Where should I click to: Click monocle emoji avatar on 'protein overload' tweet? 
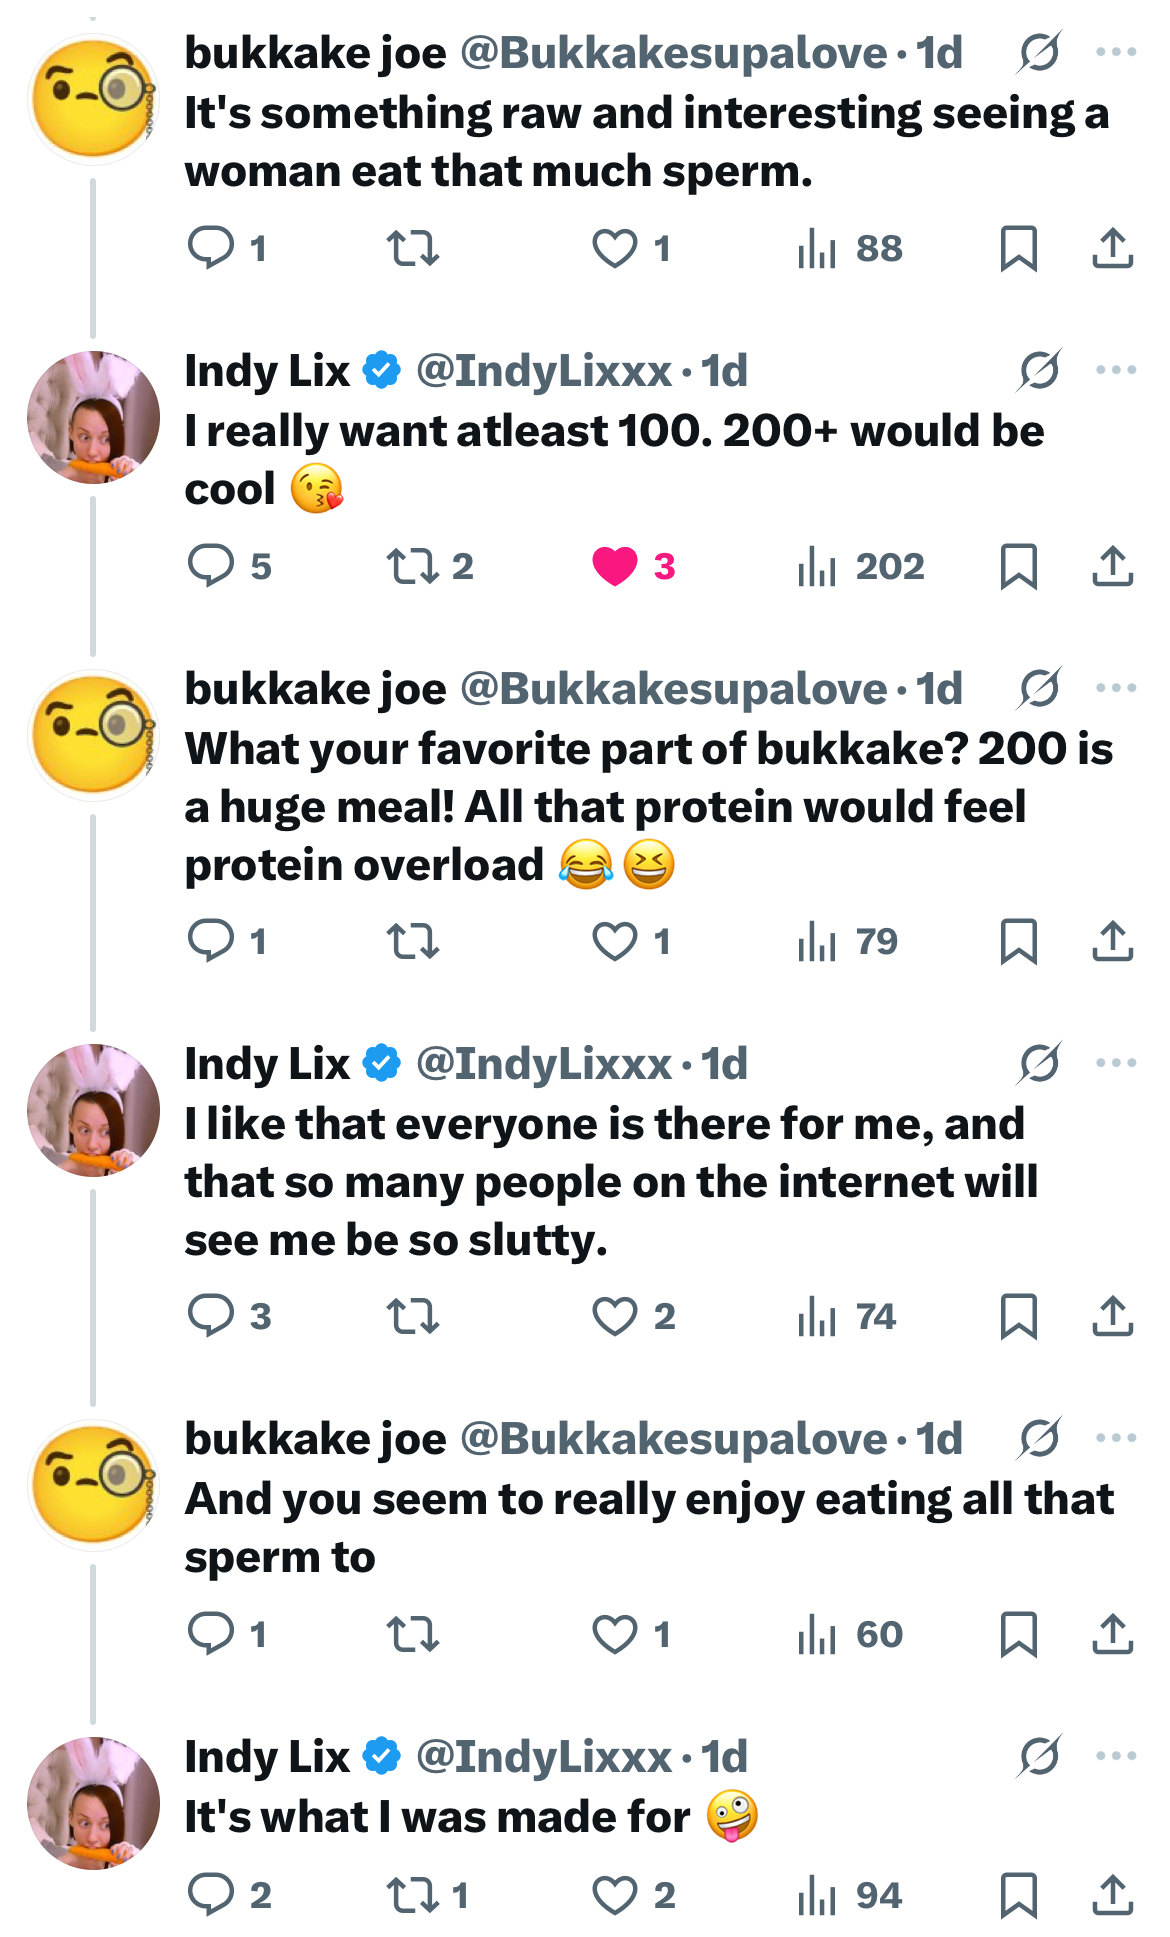tap(93, 735)
